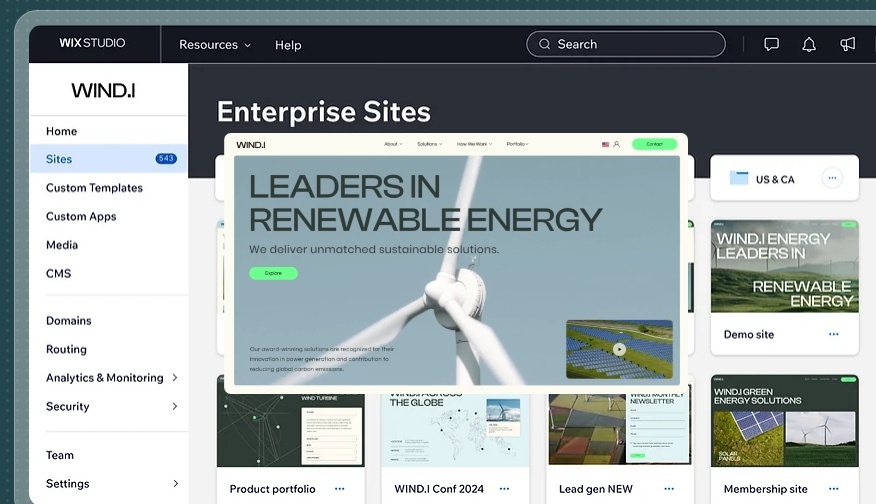Image resolution: width=876 pixels, height=504 pixels.
Task: Open more options for Product portfolio
Action: click(340, 489)
